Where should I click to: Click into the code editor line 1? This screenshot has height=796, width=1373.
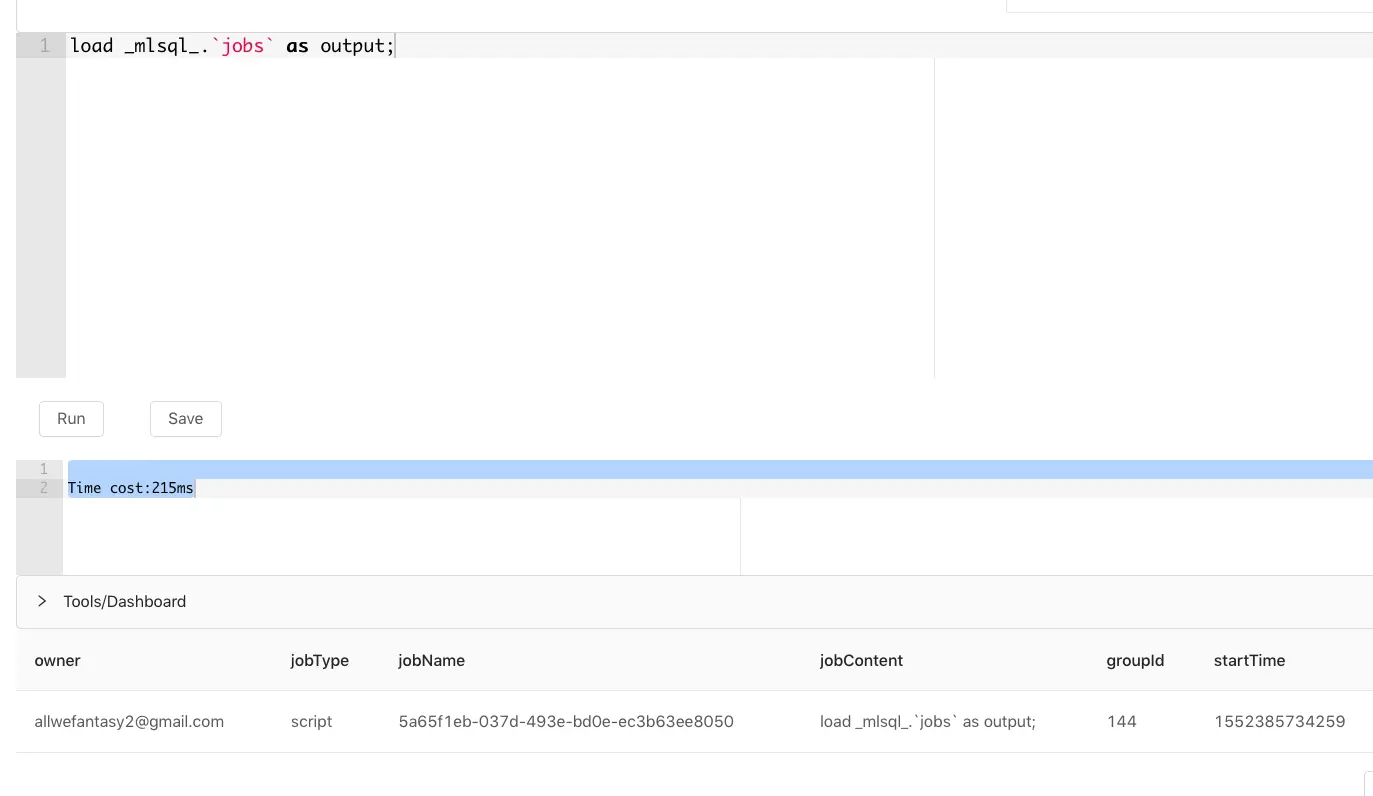(x=719, y=46)
